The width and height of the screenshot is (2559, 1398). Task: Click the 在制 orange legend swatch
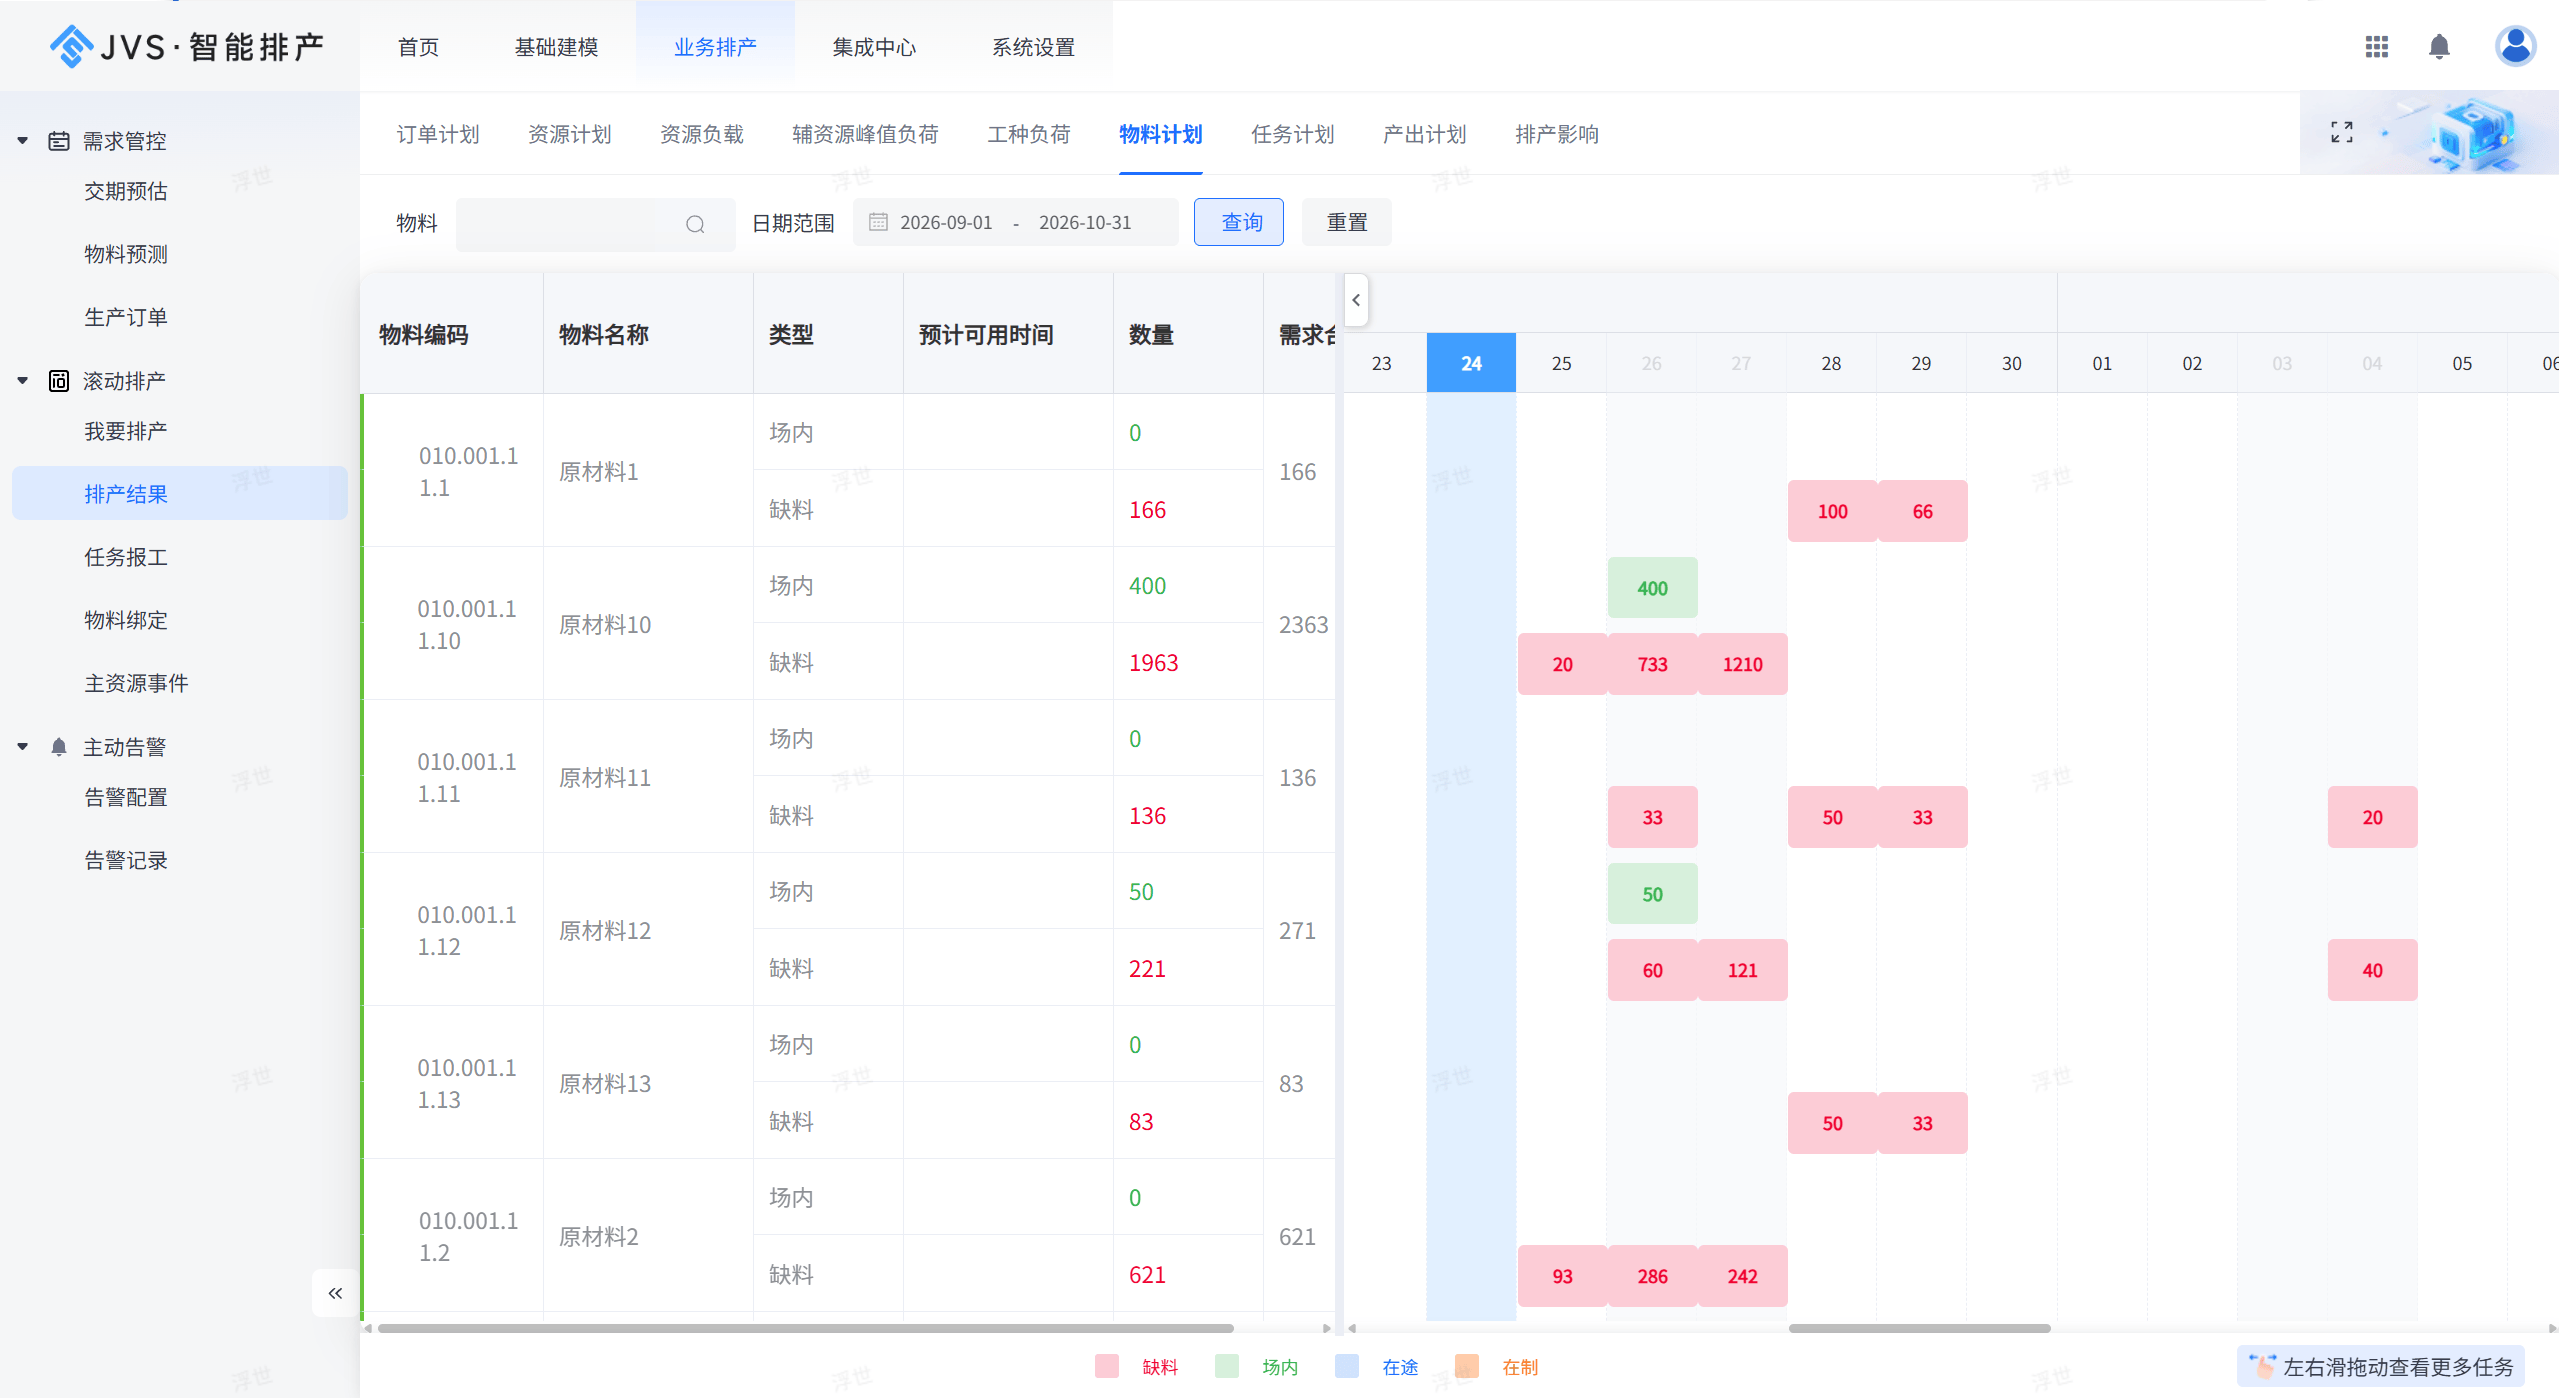point(1466,1366)
